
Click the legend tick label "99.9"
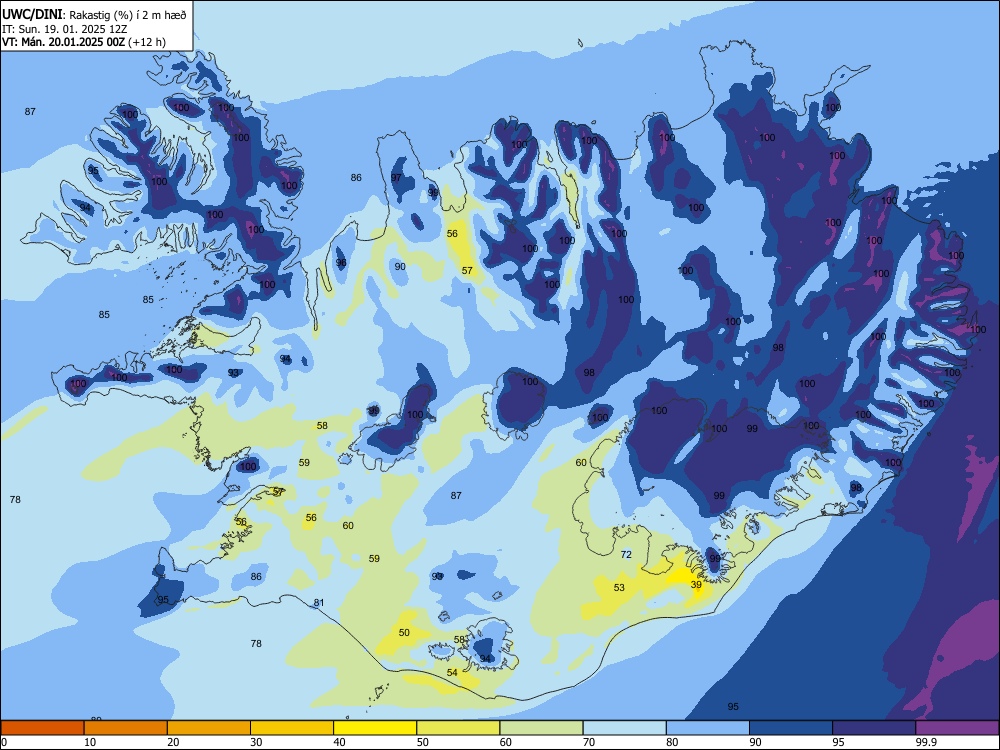(925, 742)
